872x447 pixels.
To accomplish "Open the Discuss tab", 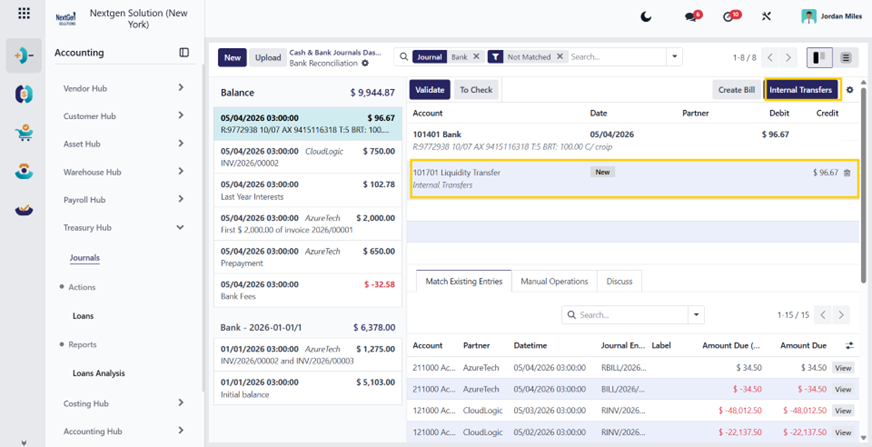I will tap(620, 281).
